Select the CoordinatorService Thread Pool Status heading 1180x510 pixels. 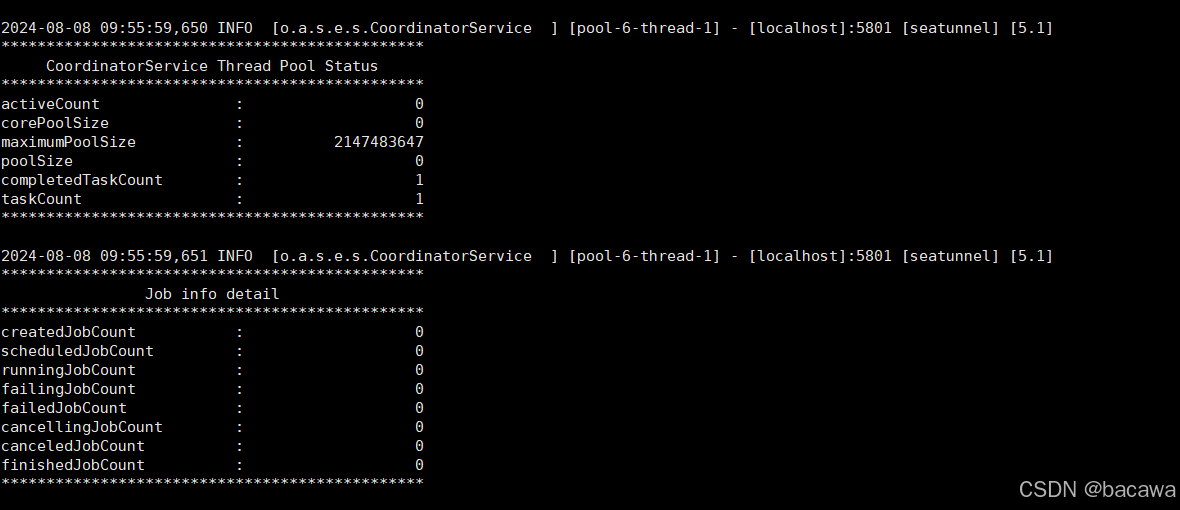click(x=211, y=66)
